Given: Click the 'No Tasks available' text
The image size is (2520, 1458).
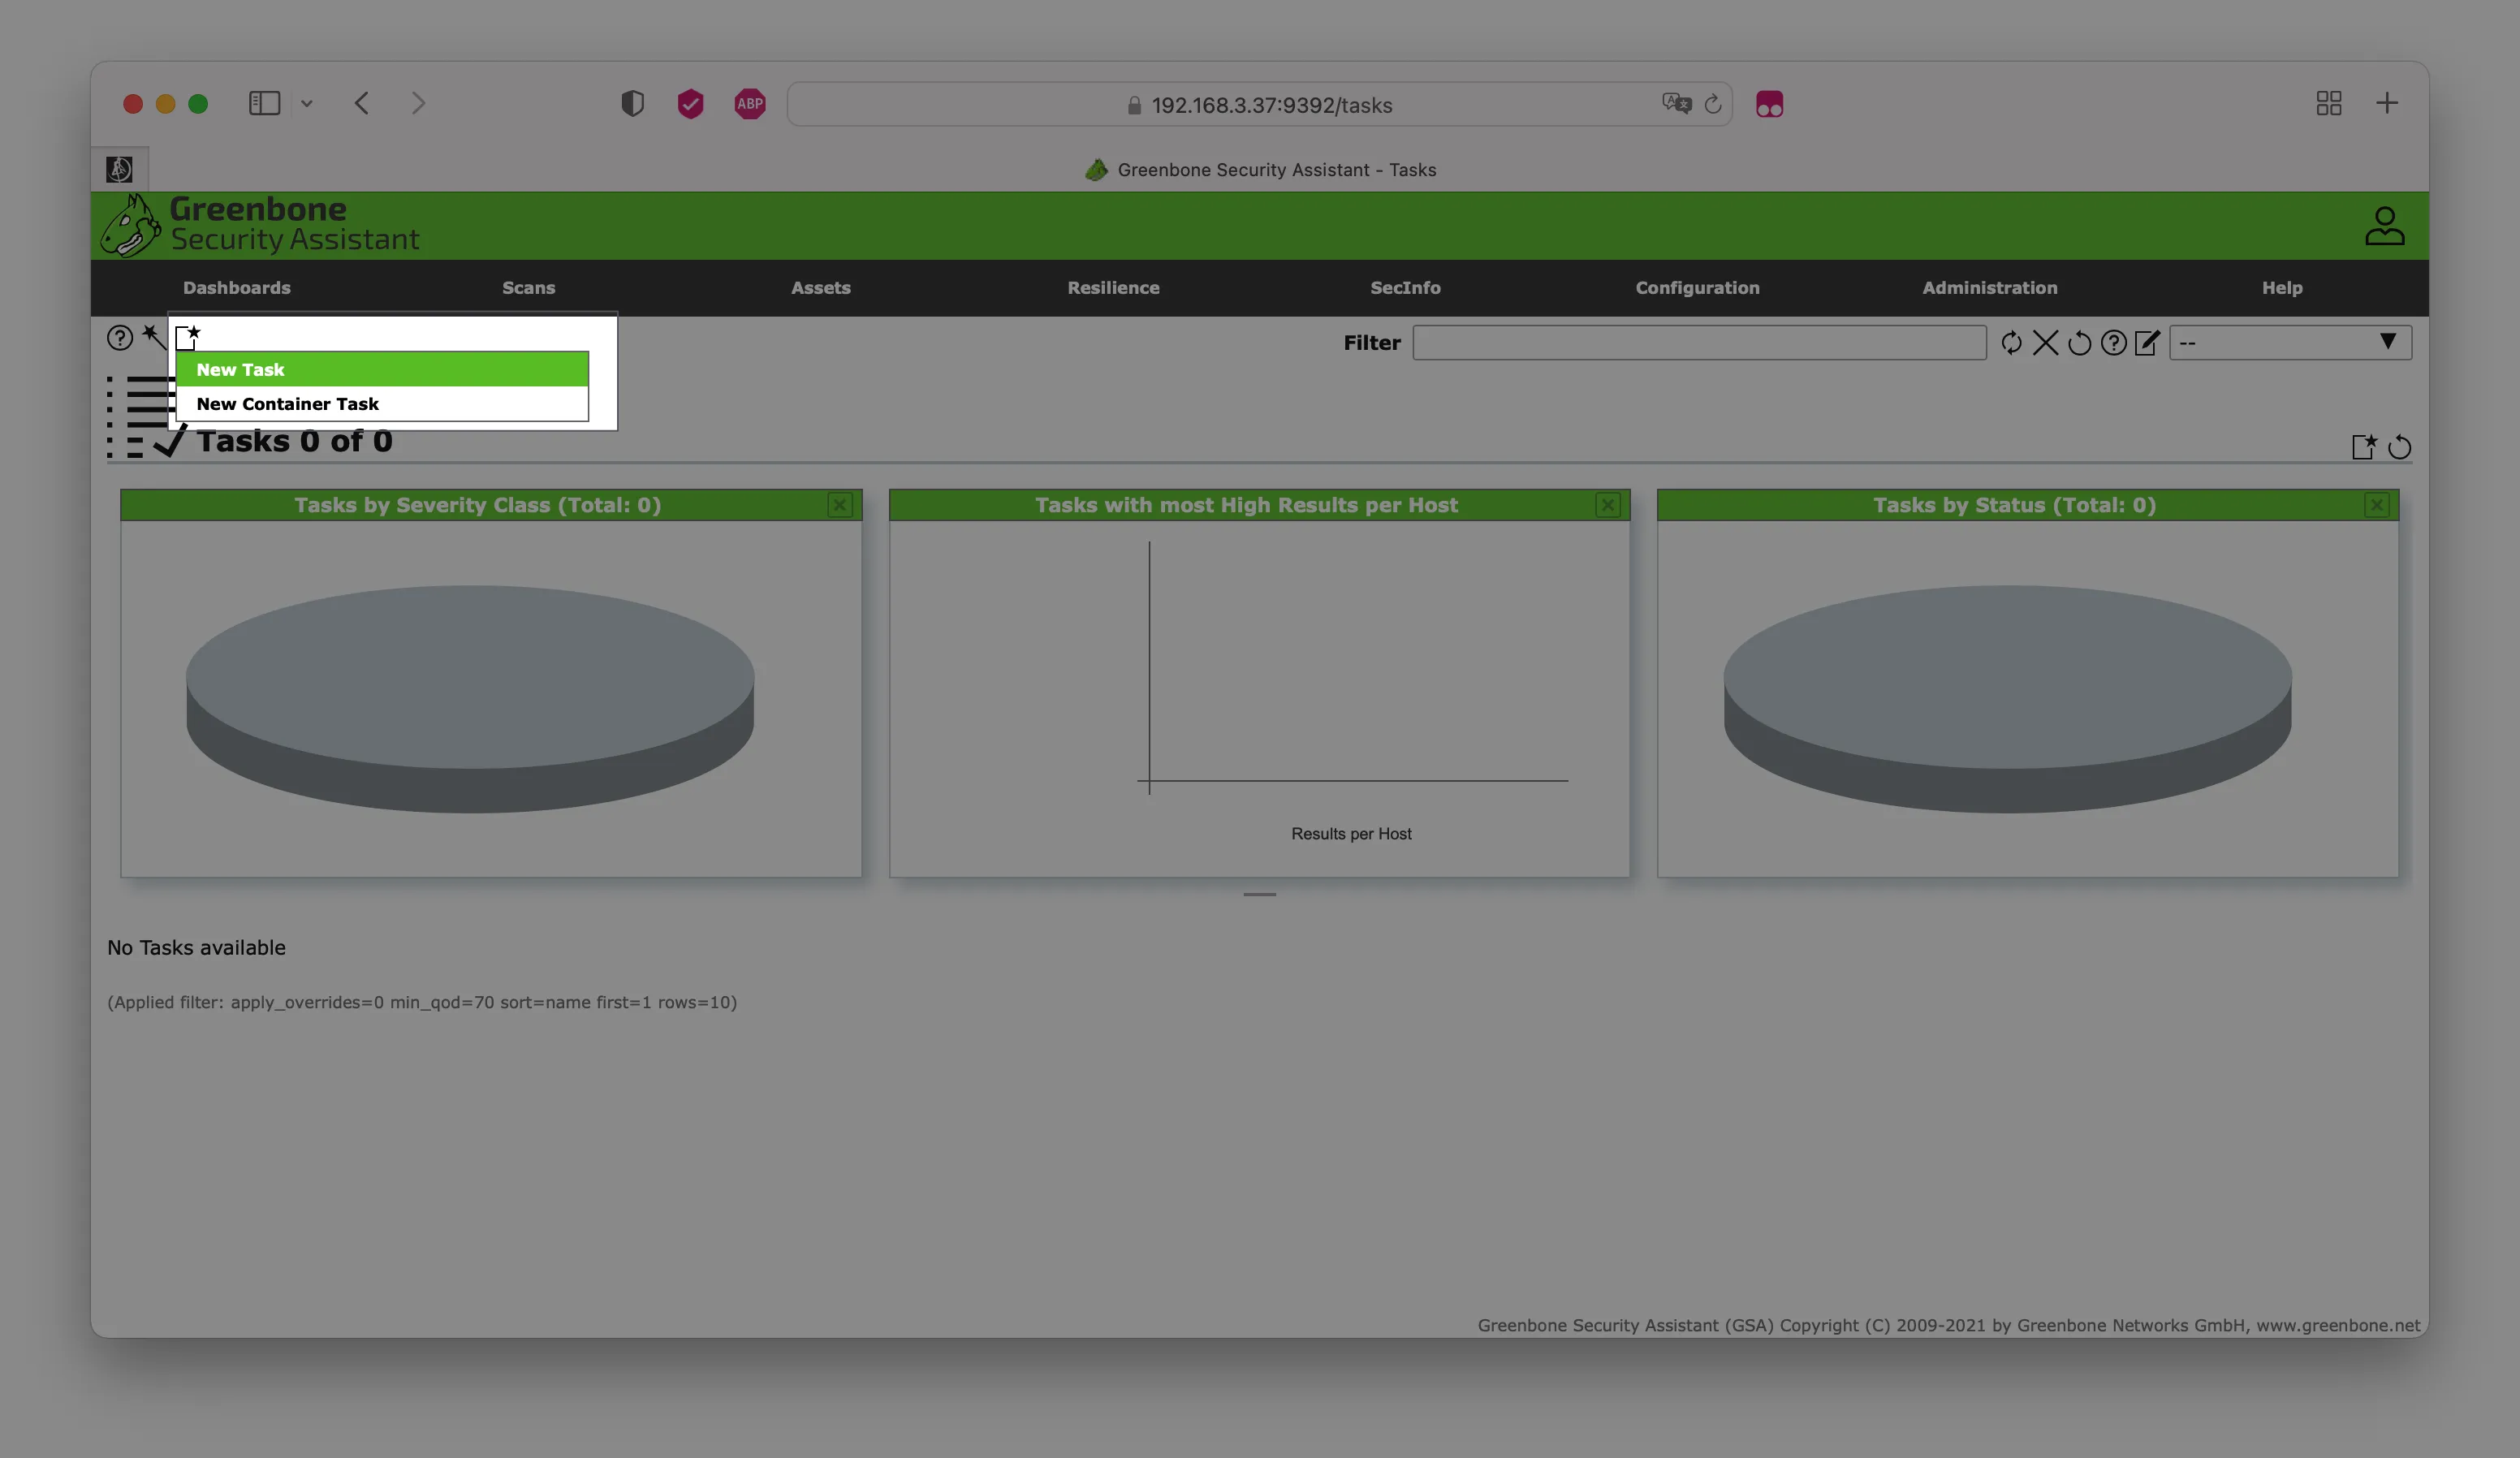Looking at the screenshot, I should point(196,947).
